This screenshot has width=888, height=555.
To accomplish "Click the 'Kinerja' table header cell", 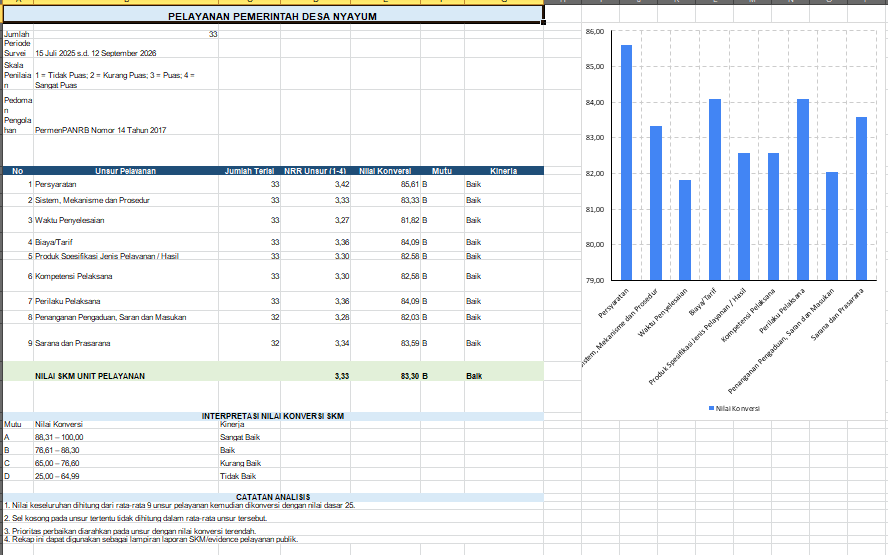I will 504,170.
